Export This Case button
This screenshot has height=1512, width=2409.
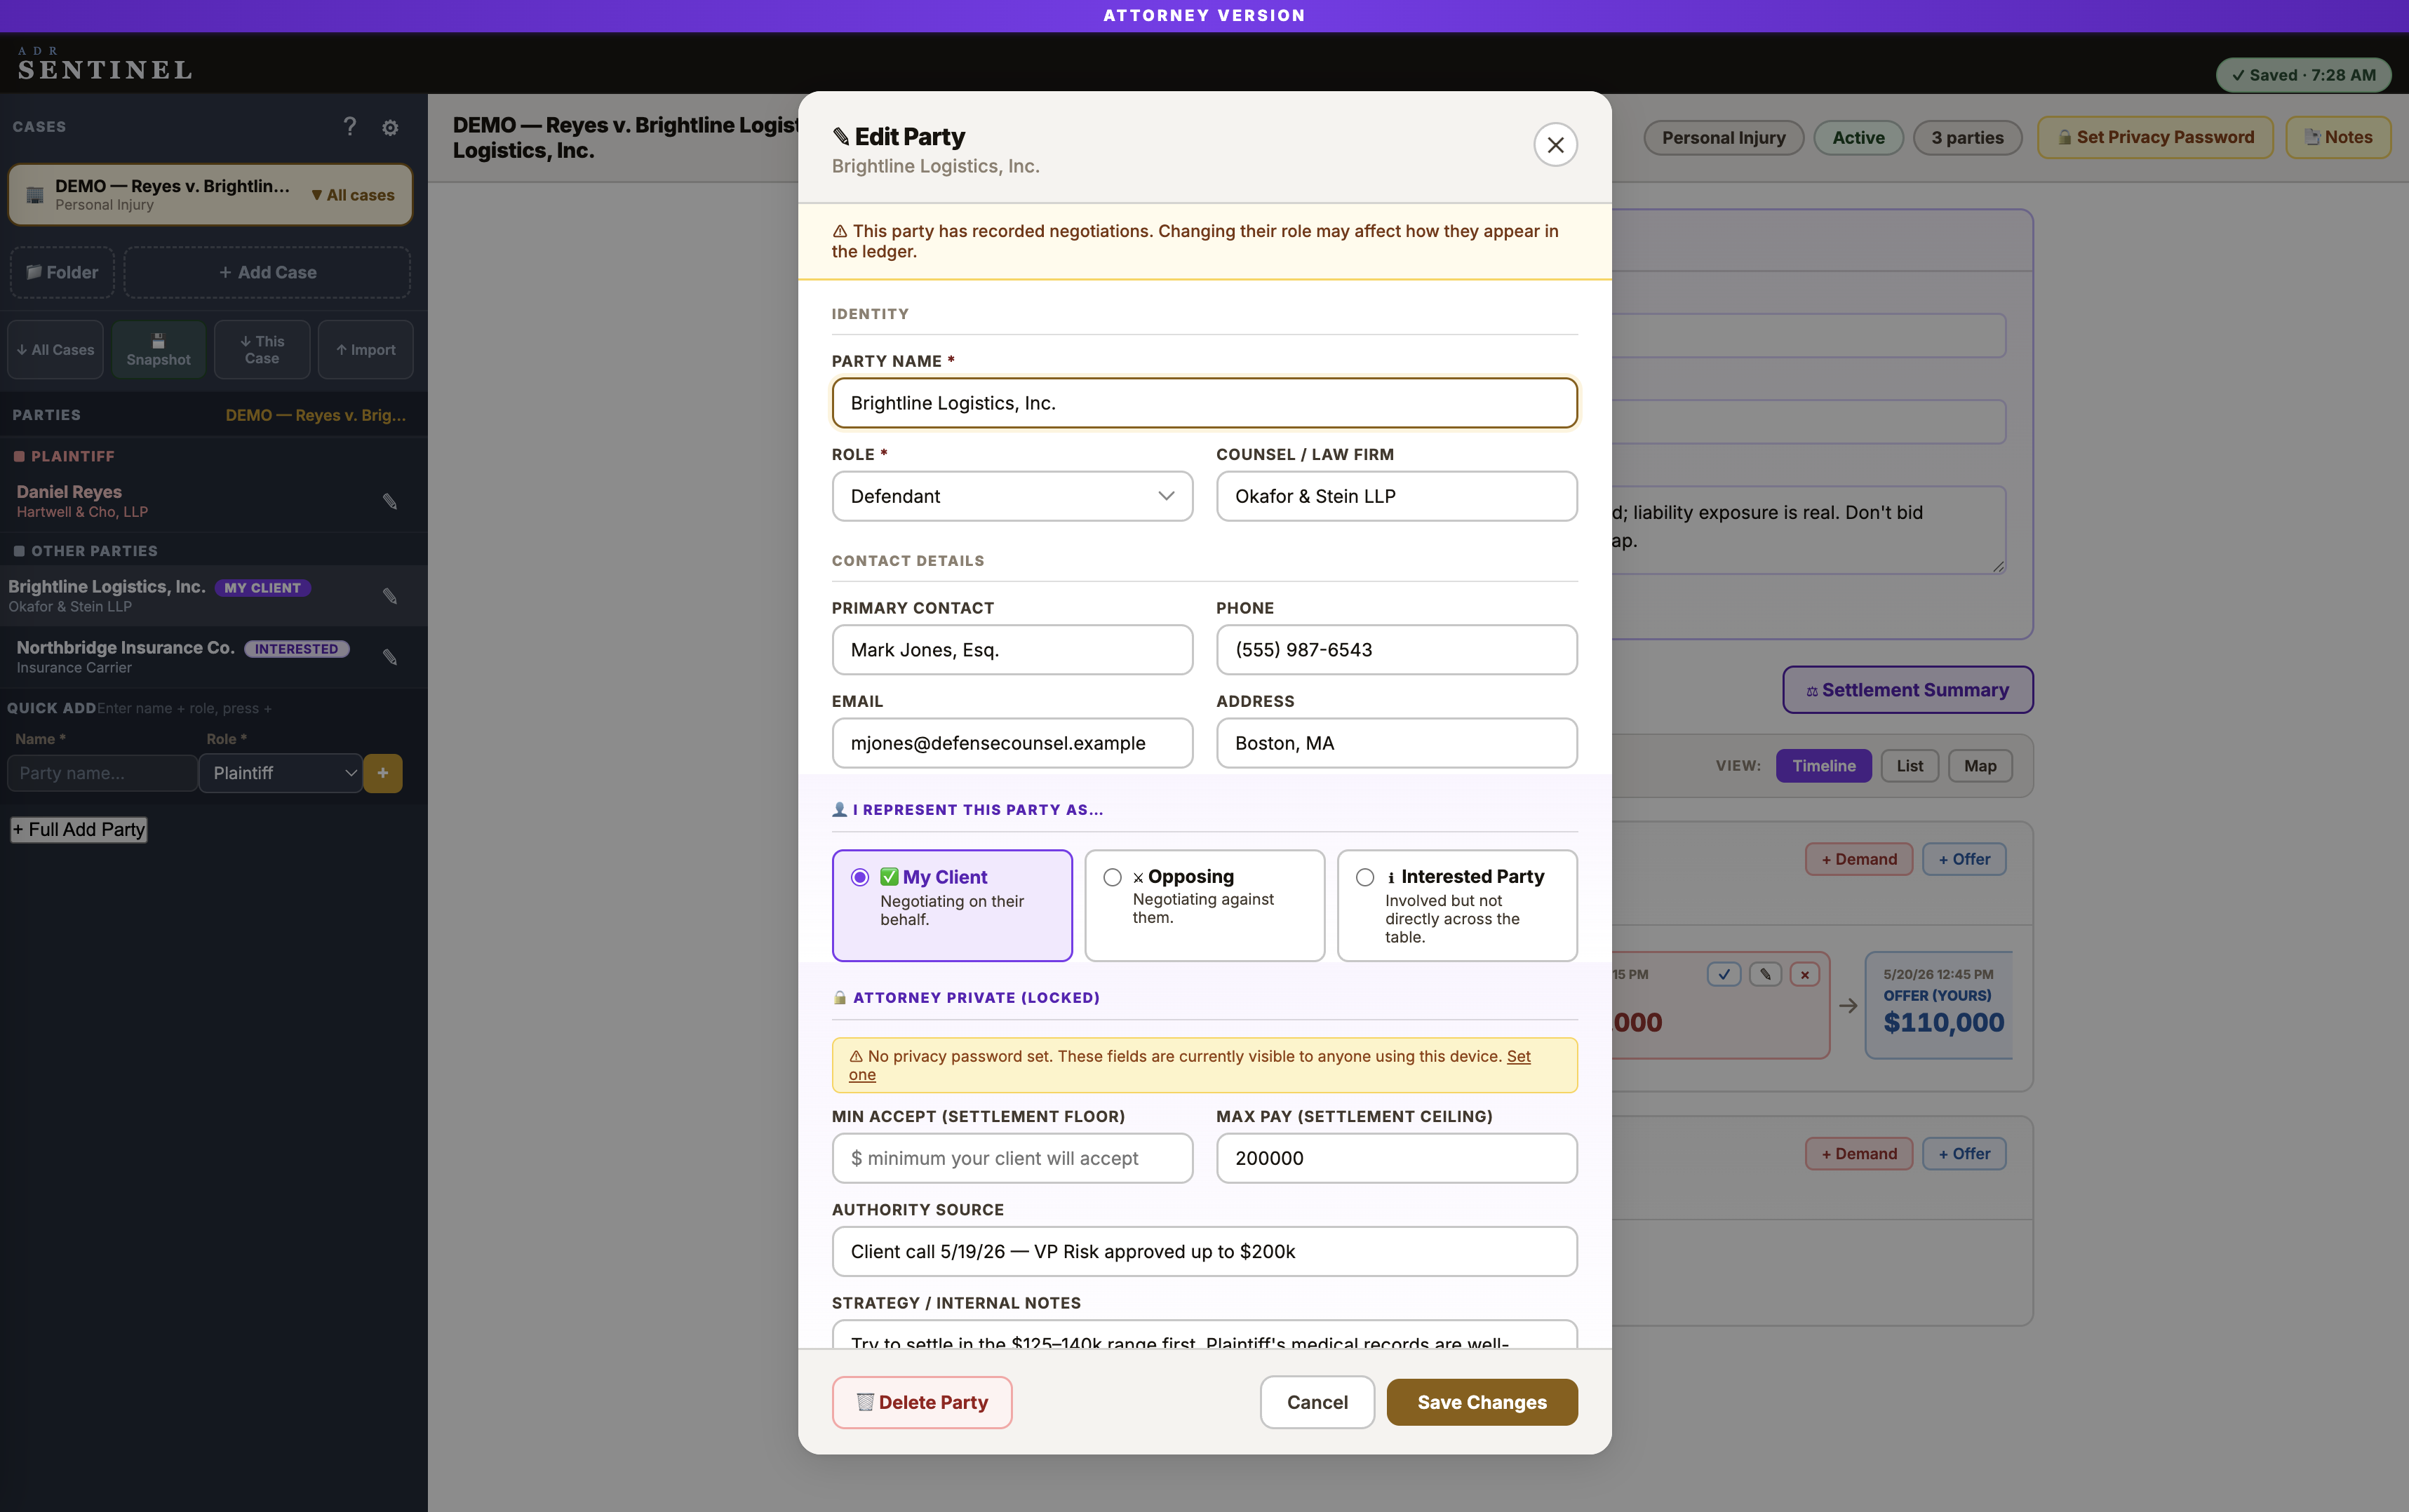click(262, 350)
